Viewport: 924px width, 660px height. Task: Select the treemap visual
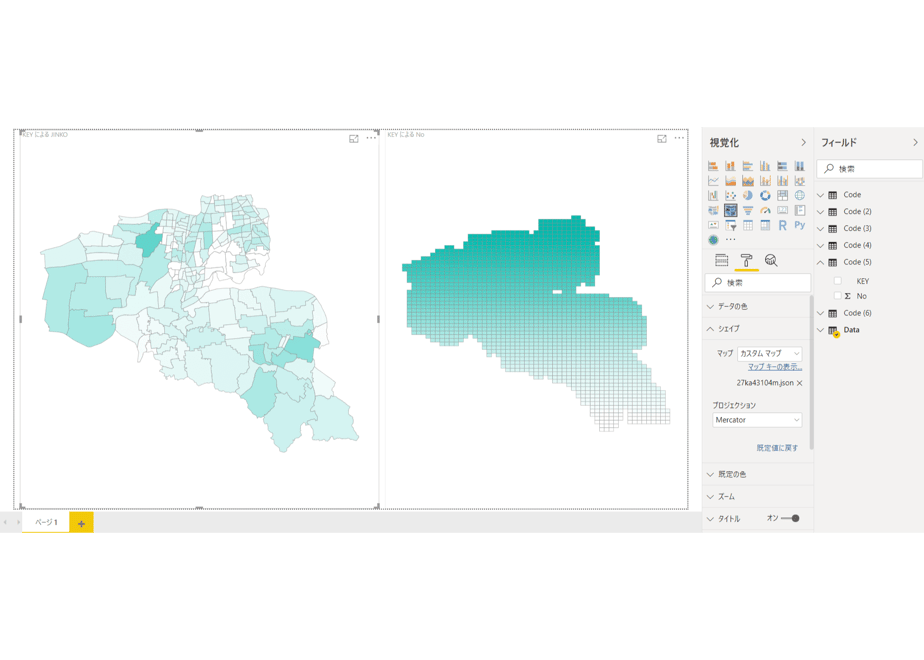click(x=783, y=195)
